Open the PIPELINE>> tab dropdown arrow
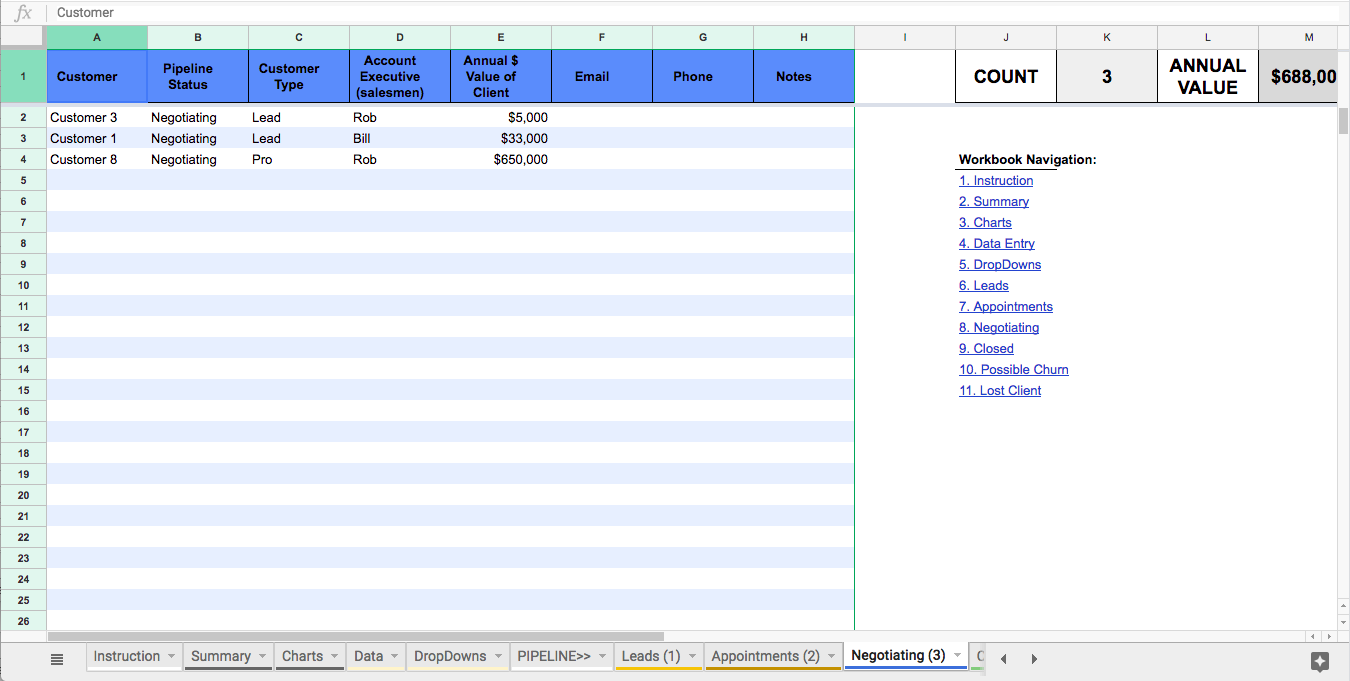The image size is (1350, 681). (x=602, y=657)
